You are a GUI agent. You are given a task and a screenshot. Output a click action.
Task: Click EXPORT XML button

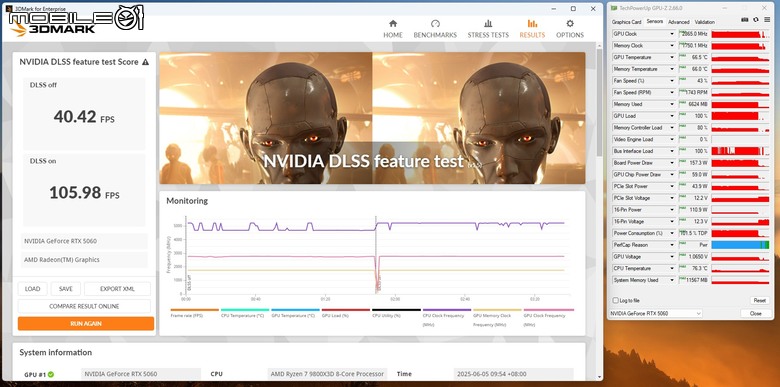pyautogui.click(x=117, y=289)
